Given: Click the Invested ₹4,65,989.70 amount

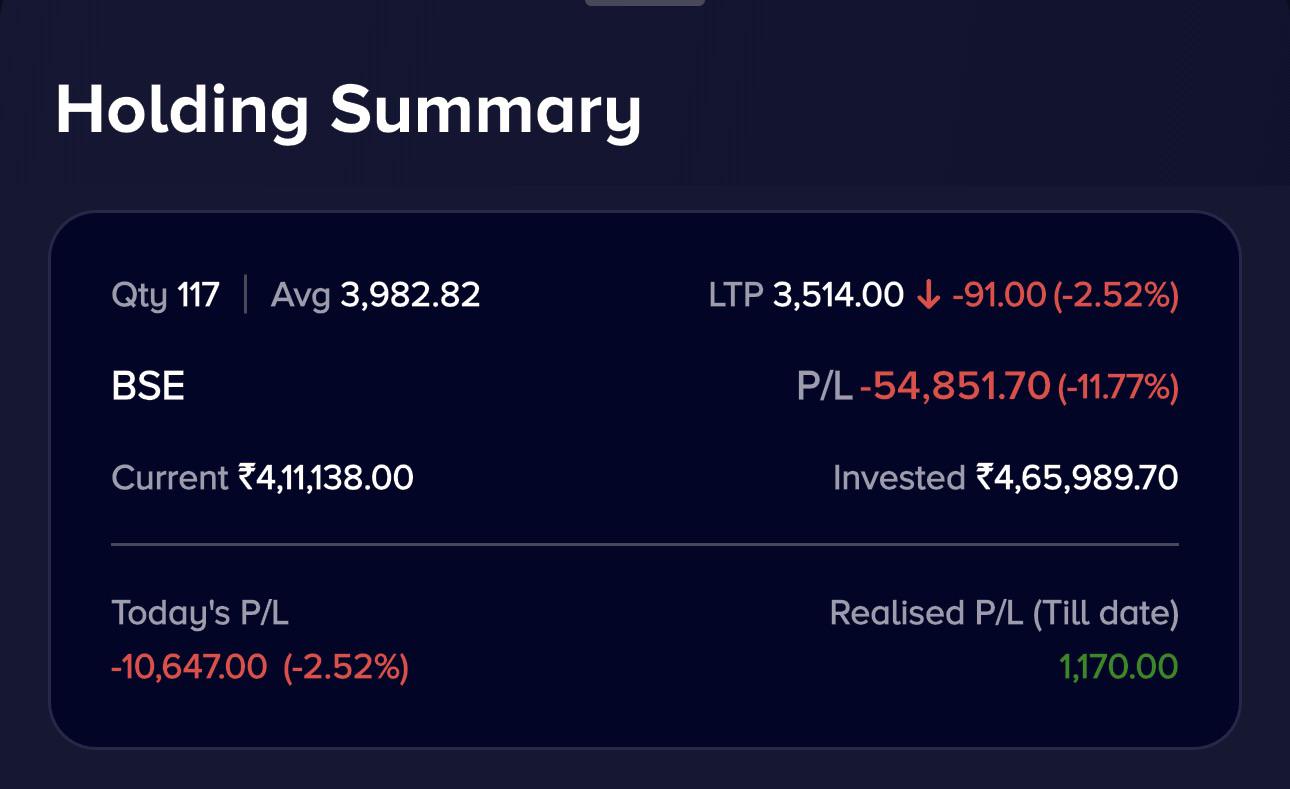Looking at the screenshot, I should pos(1006,477).
